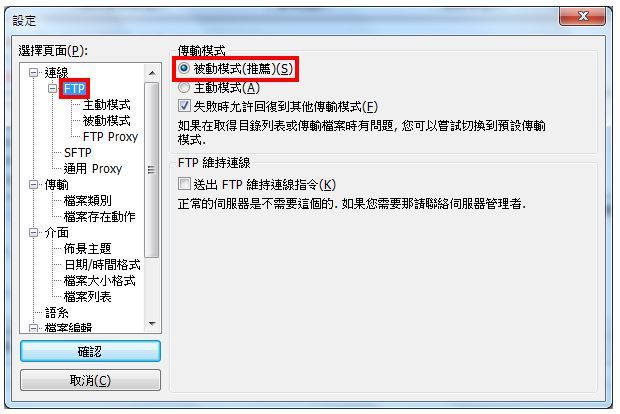Collapse the FTP tree node
This screenshot has width=620, height=414.
coord(53,88)
